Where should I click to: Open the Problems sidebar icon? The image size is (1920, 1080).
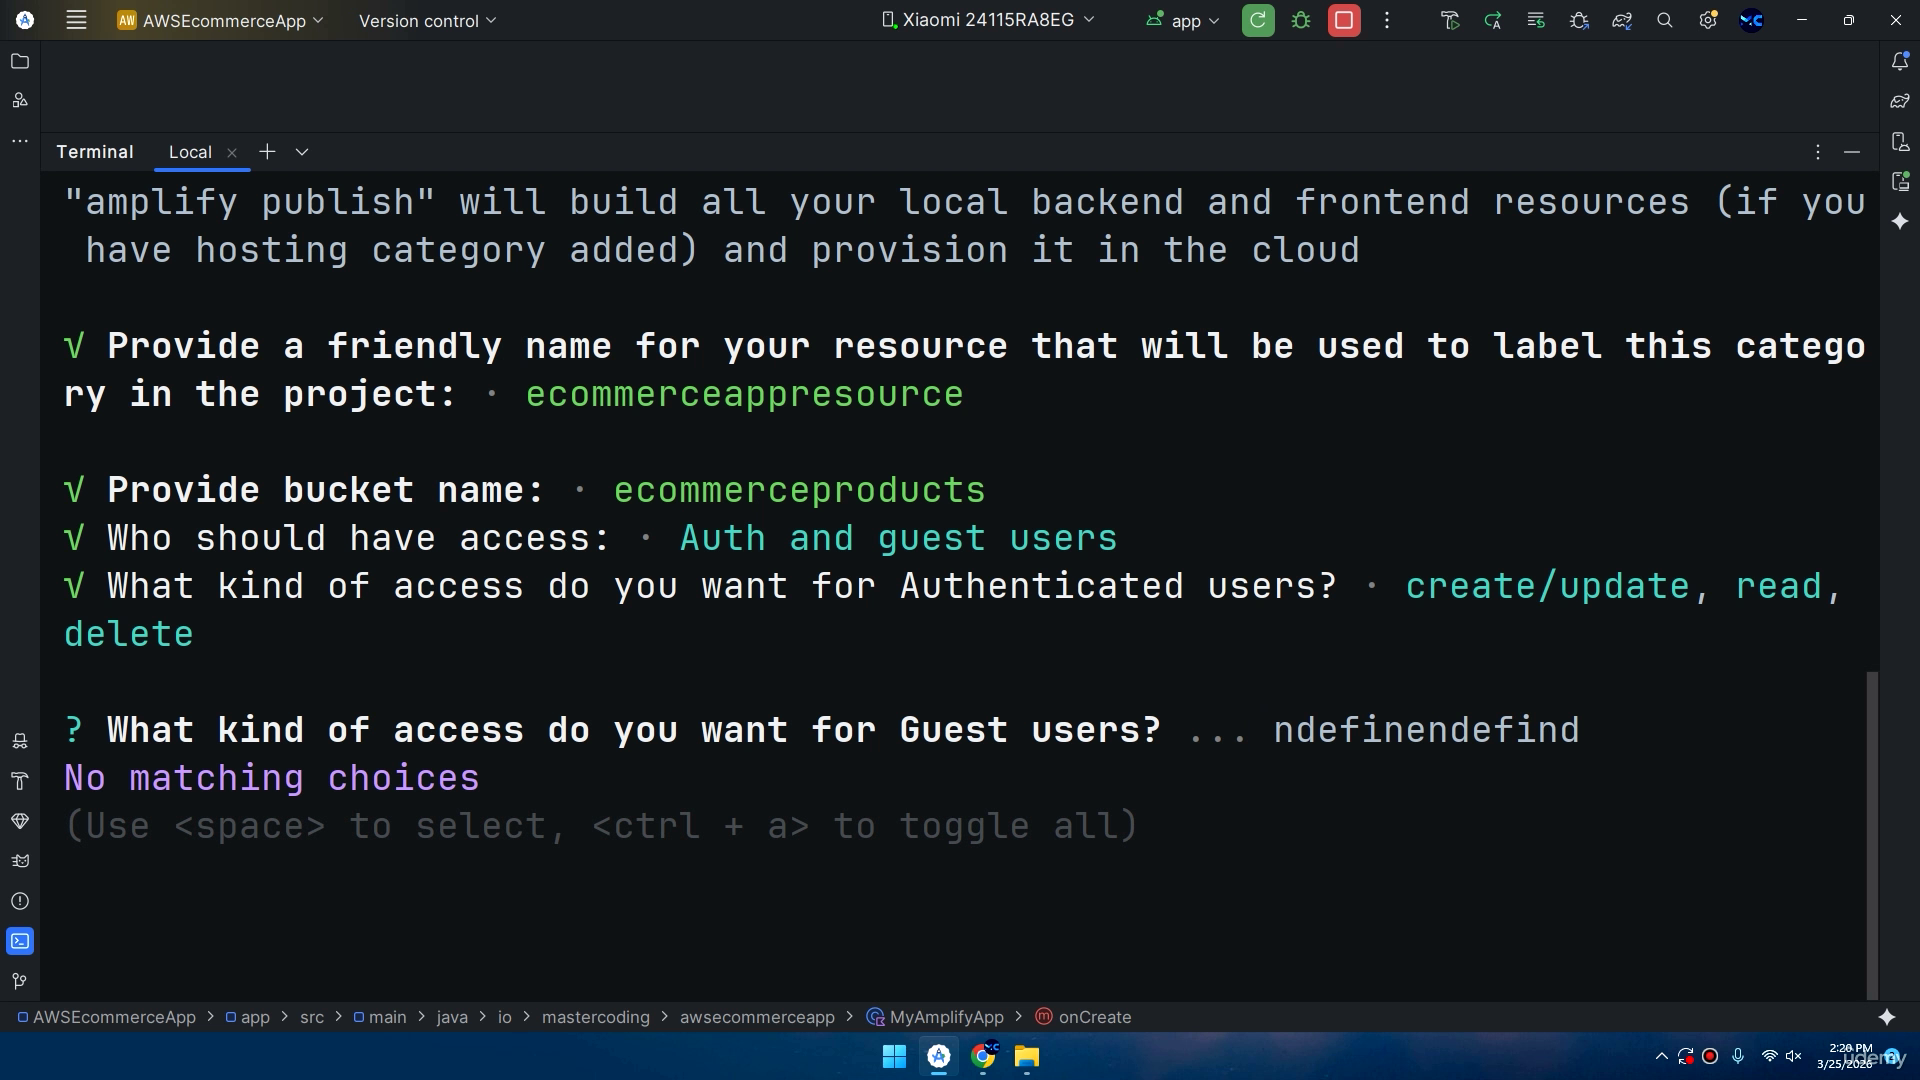click(20, 901)
